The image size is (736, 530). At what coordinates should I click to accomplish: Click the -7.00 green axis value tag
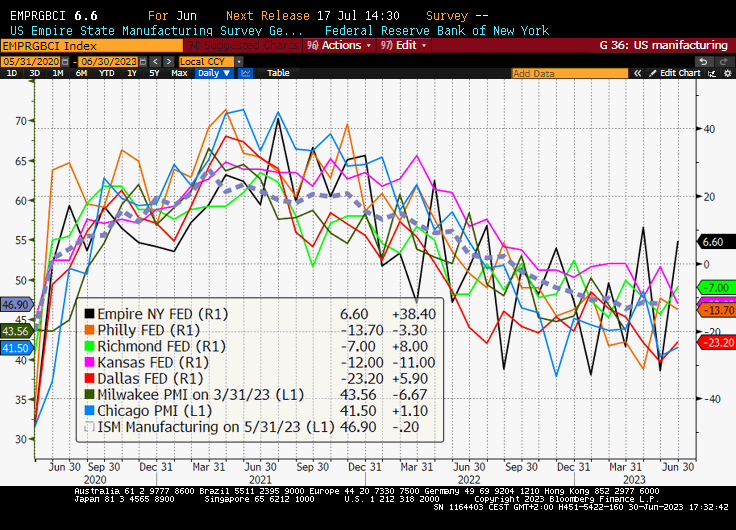716,288
